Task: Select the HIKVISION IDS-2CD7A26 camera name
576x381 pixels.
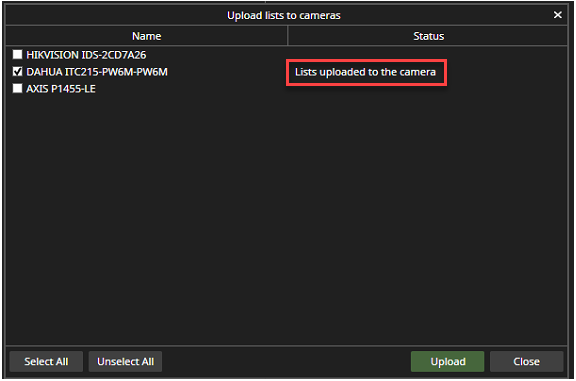Action: tap(86, 55)
